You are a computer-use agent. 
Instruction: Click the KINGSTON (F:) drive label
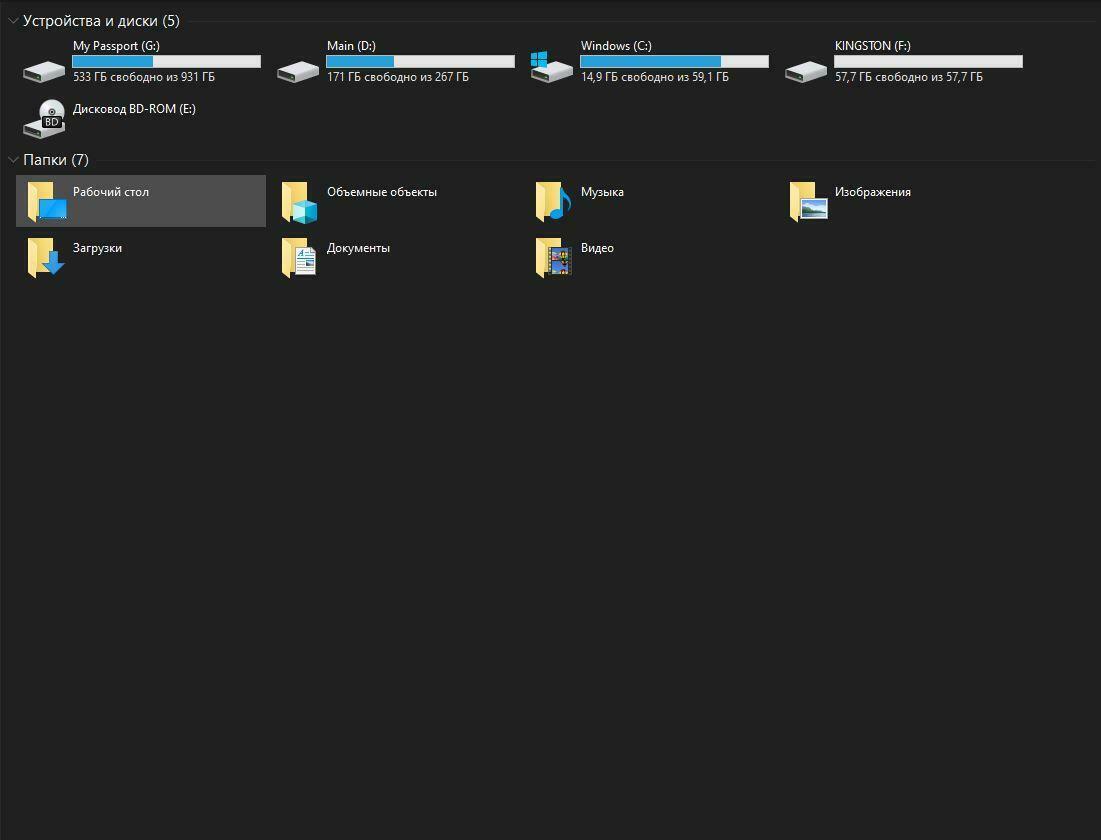[x=873, y=46]
